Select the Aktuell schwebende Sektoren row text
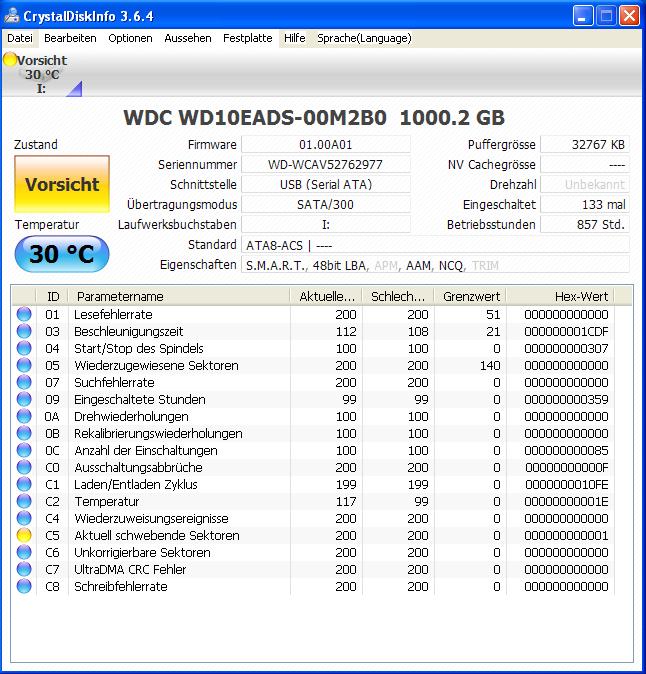This screenshot has width=646, height=674. 157,535
